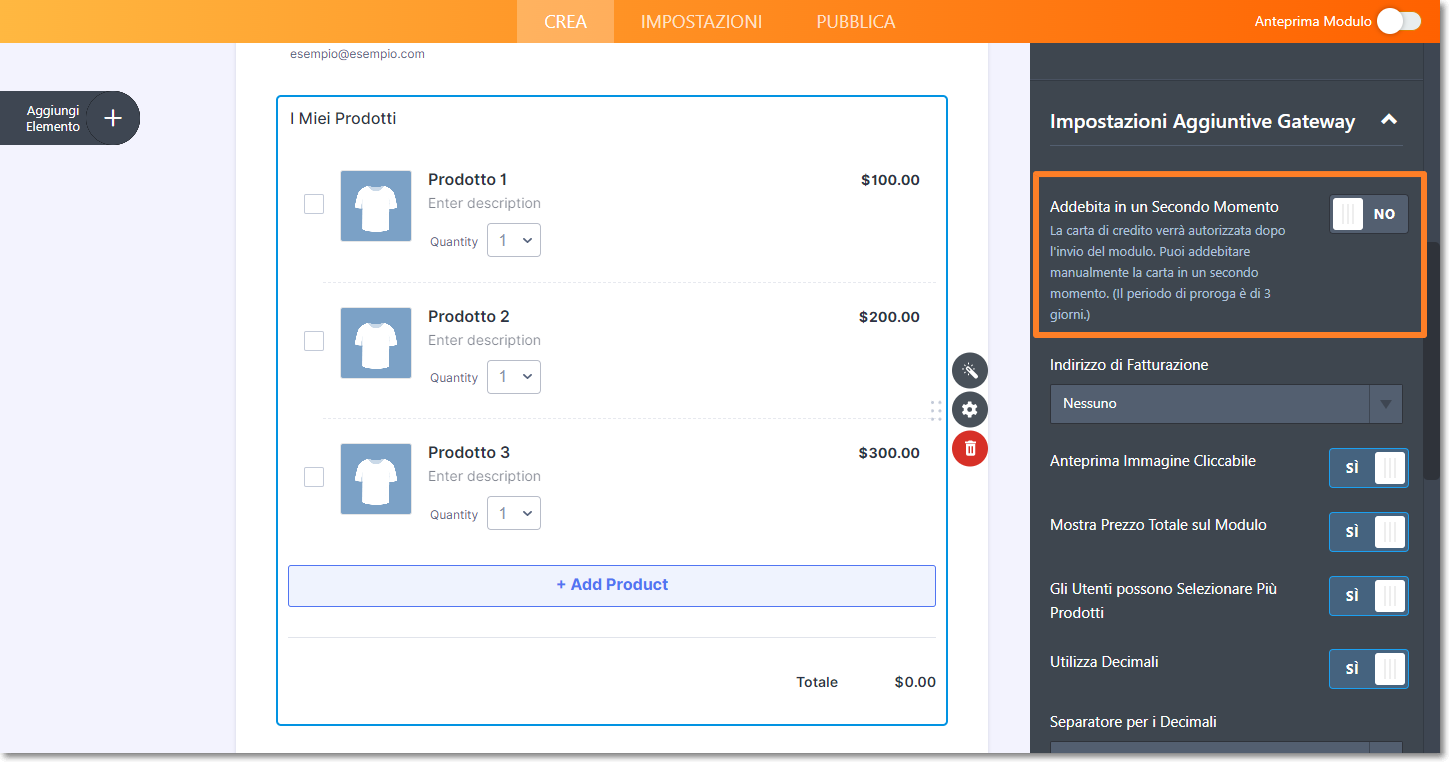Switch to the PUBBLICA tab

[856, 21]
